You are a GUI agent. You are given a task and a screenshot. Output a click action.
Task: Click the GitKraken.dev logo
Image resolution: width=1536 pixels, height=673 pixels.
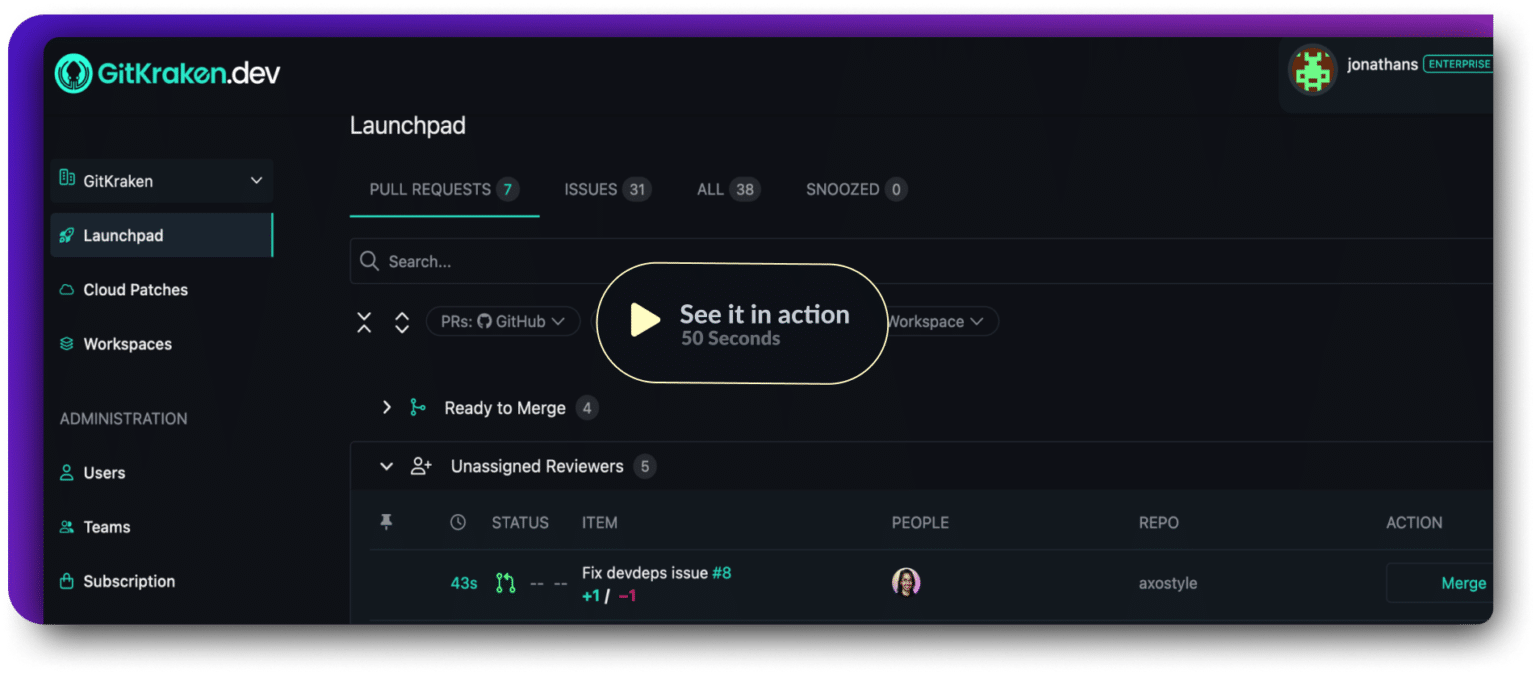pyautogui.click(x=167, y=73)
